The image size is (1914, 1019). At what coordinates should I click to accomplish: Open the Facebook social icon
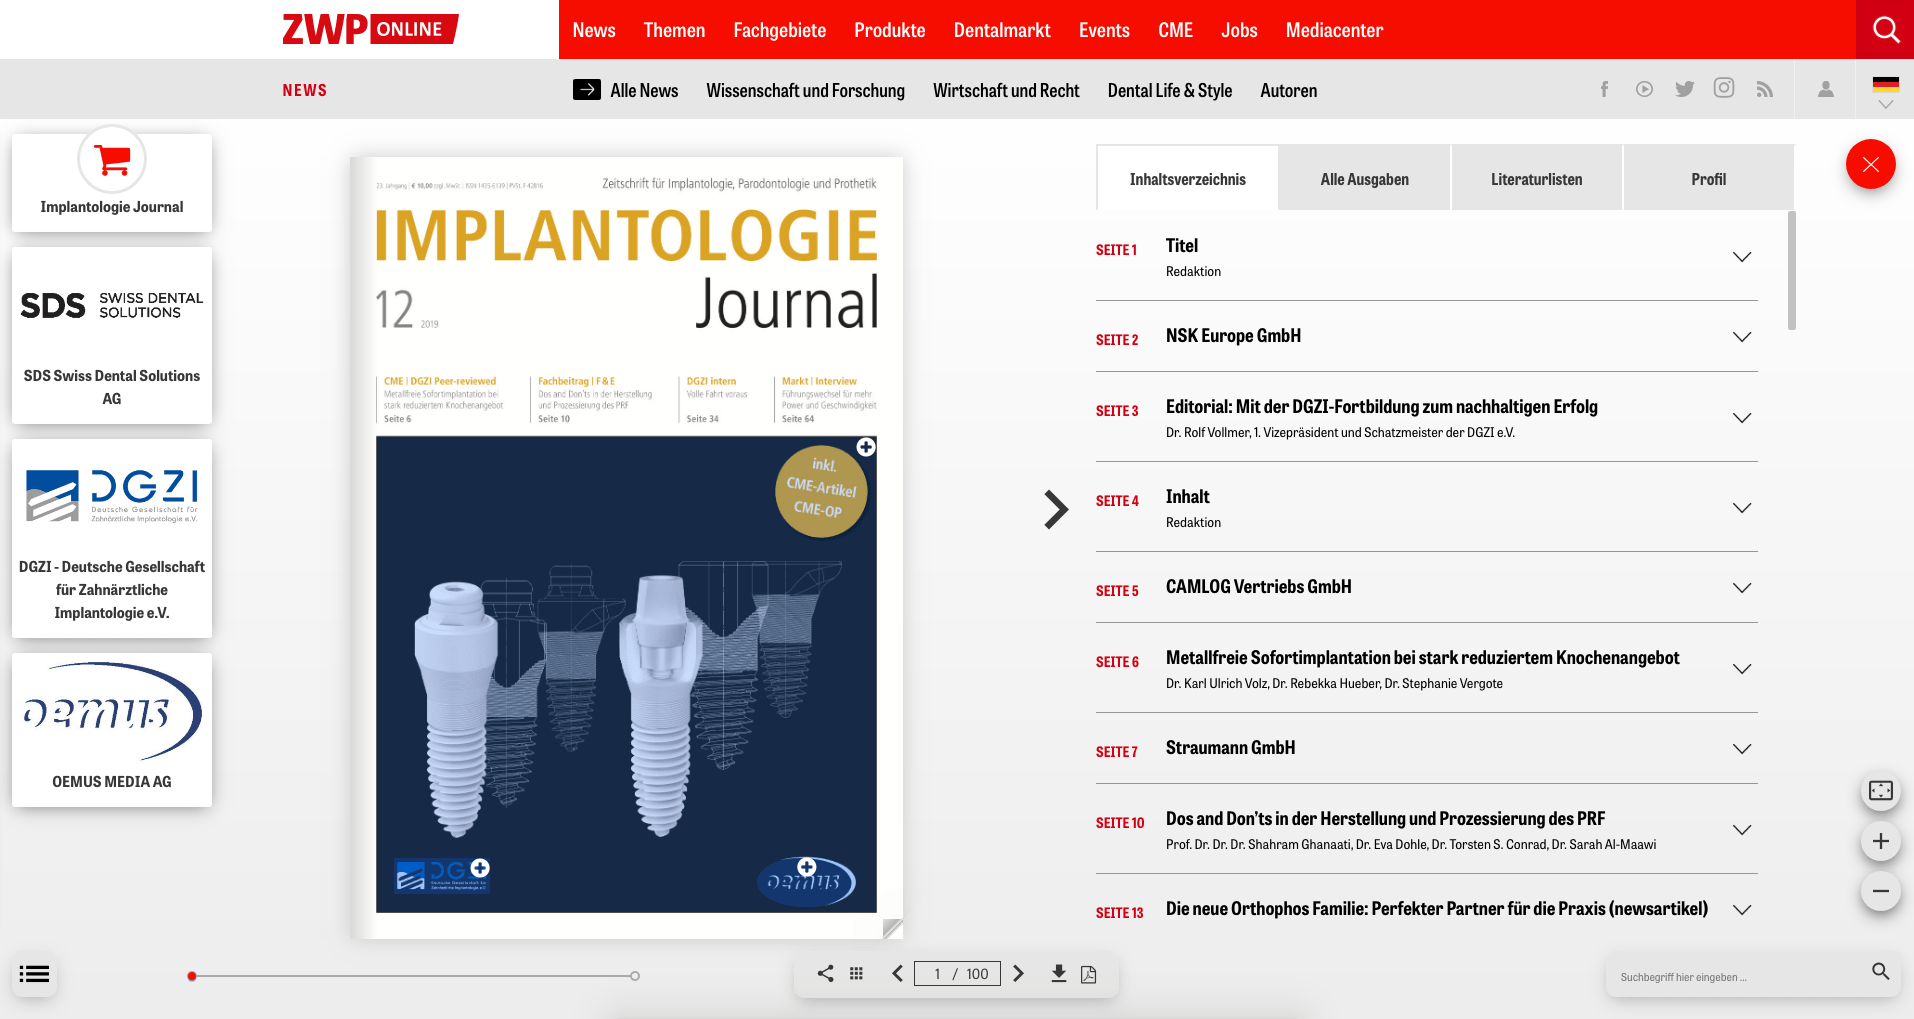[x=1604, y=89]
